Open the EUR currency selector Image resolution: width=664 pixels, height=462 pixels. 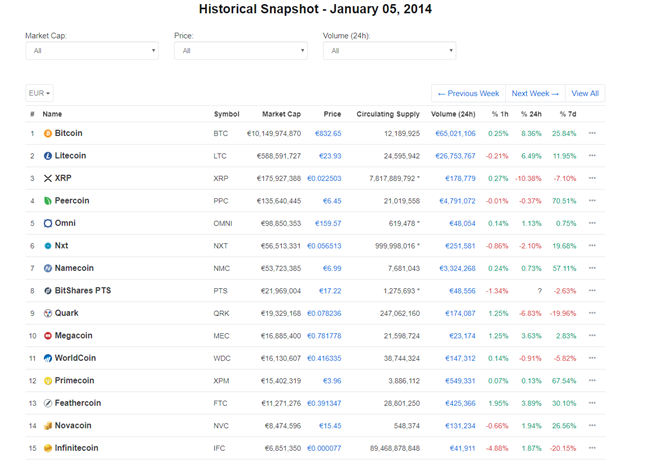pyautogui.click(x=39, y=93)
